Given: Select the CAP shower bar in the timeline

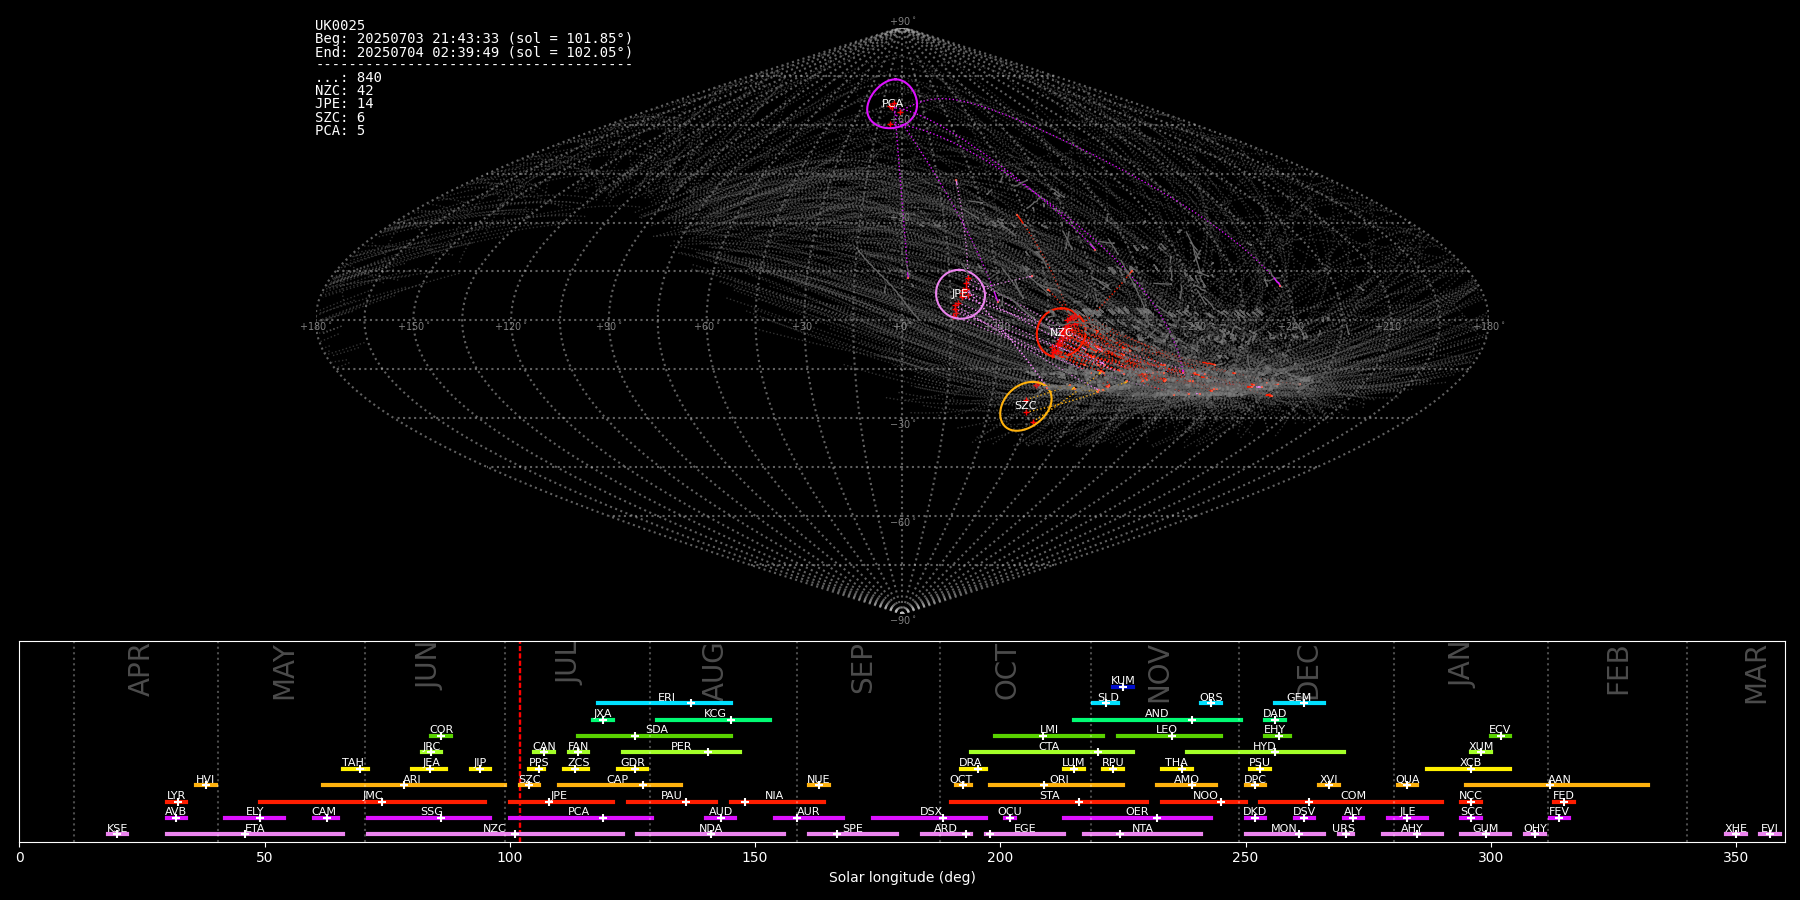Looking at the screenshot, I should (x=620, y=785).
